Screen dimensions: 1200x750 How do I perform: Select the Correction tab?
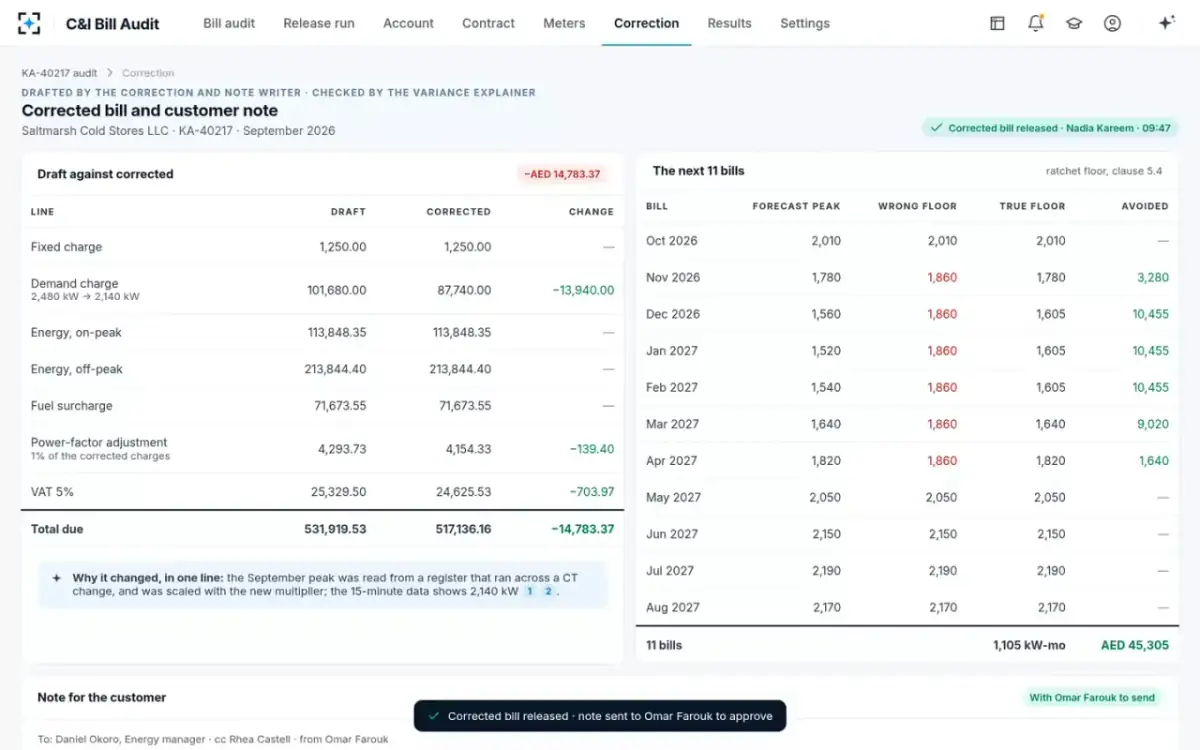click(x=646, y=23)
